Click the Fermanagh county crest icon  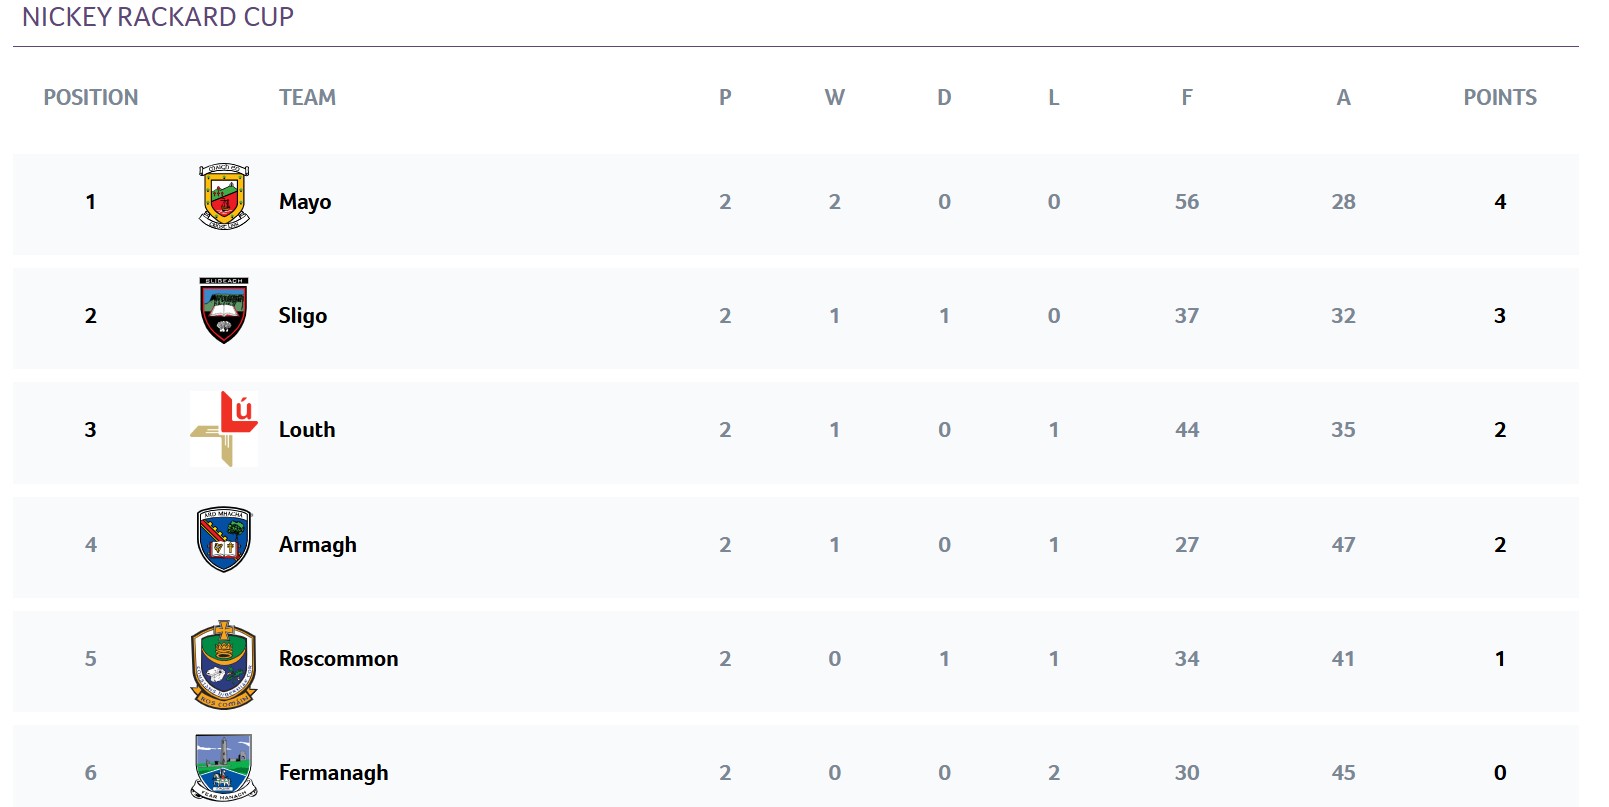click(224, 768)
